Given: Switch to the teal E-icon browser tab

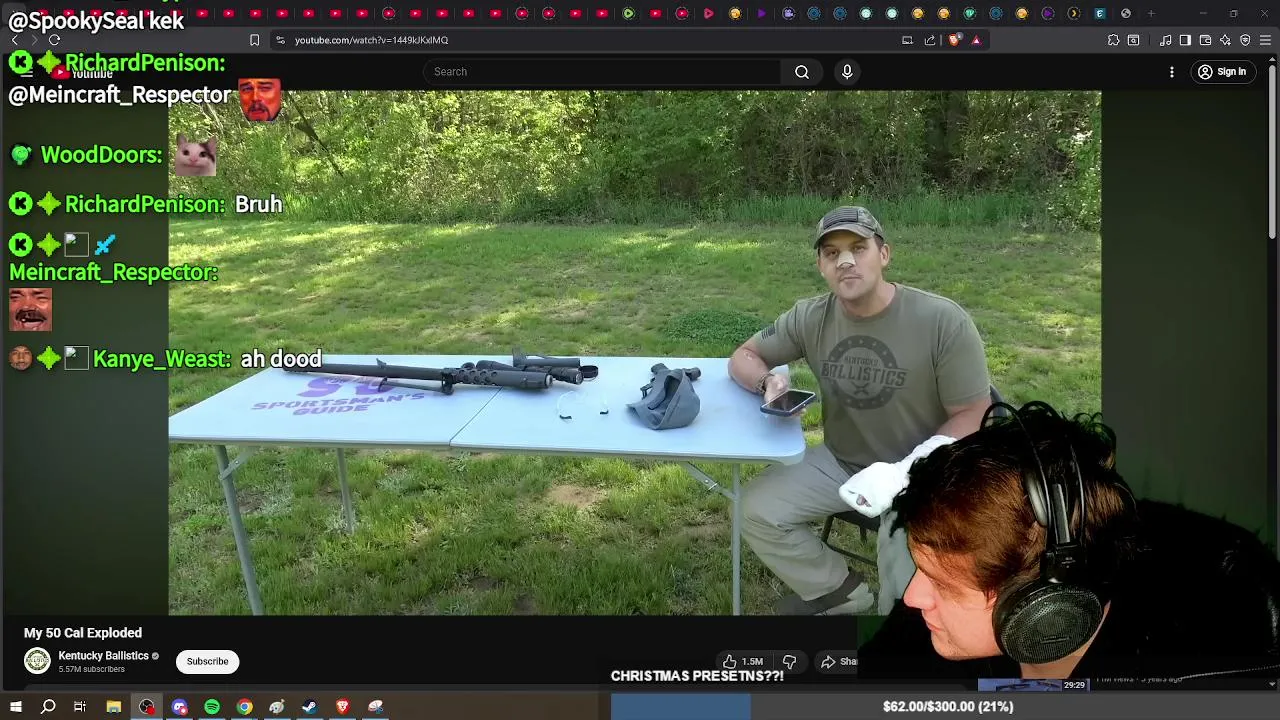Looking at the screenshot, I should click(x=1100, y=13).
